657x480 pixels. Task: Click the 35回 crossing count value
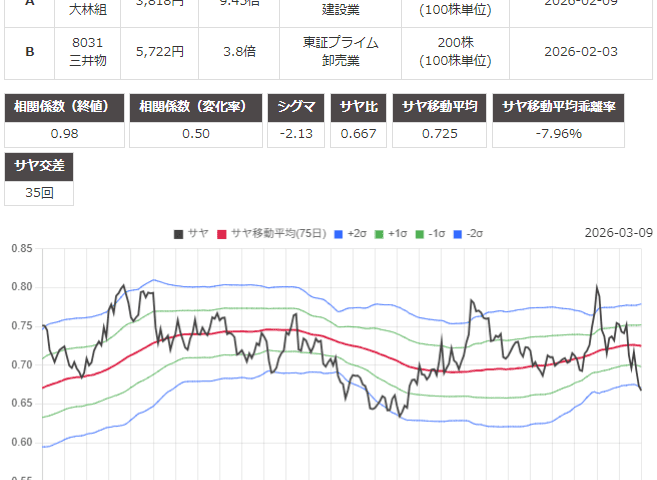click(x=39, y=192)
